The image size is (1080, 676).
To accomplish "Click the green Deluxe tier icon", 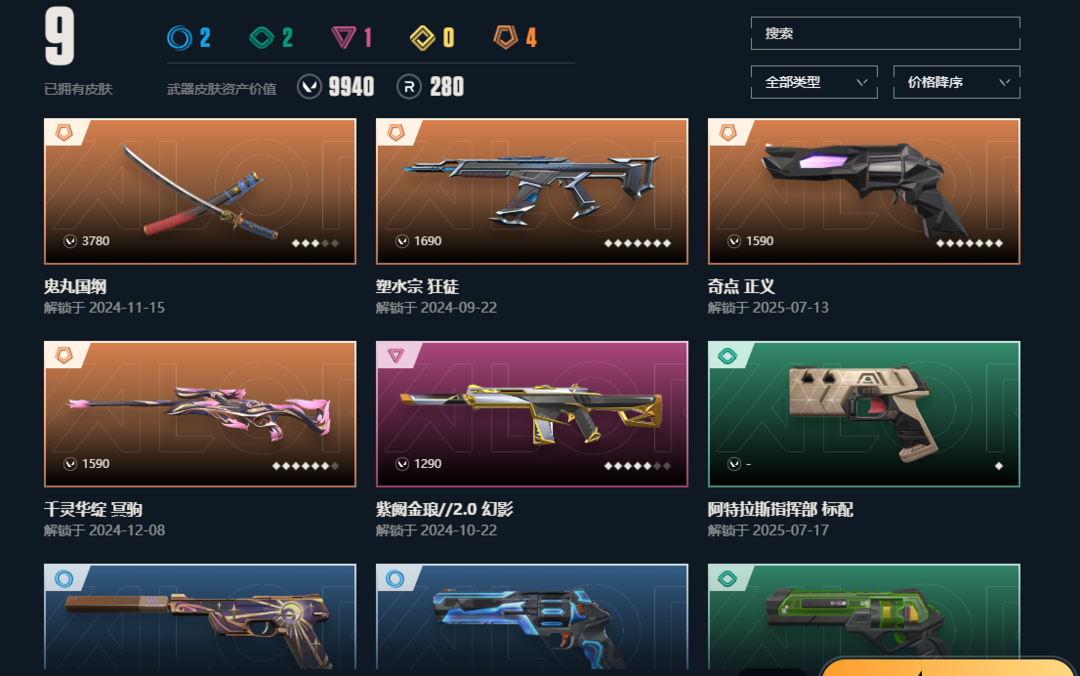I will tap(262, 37).
